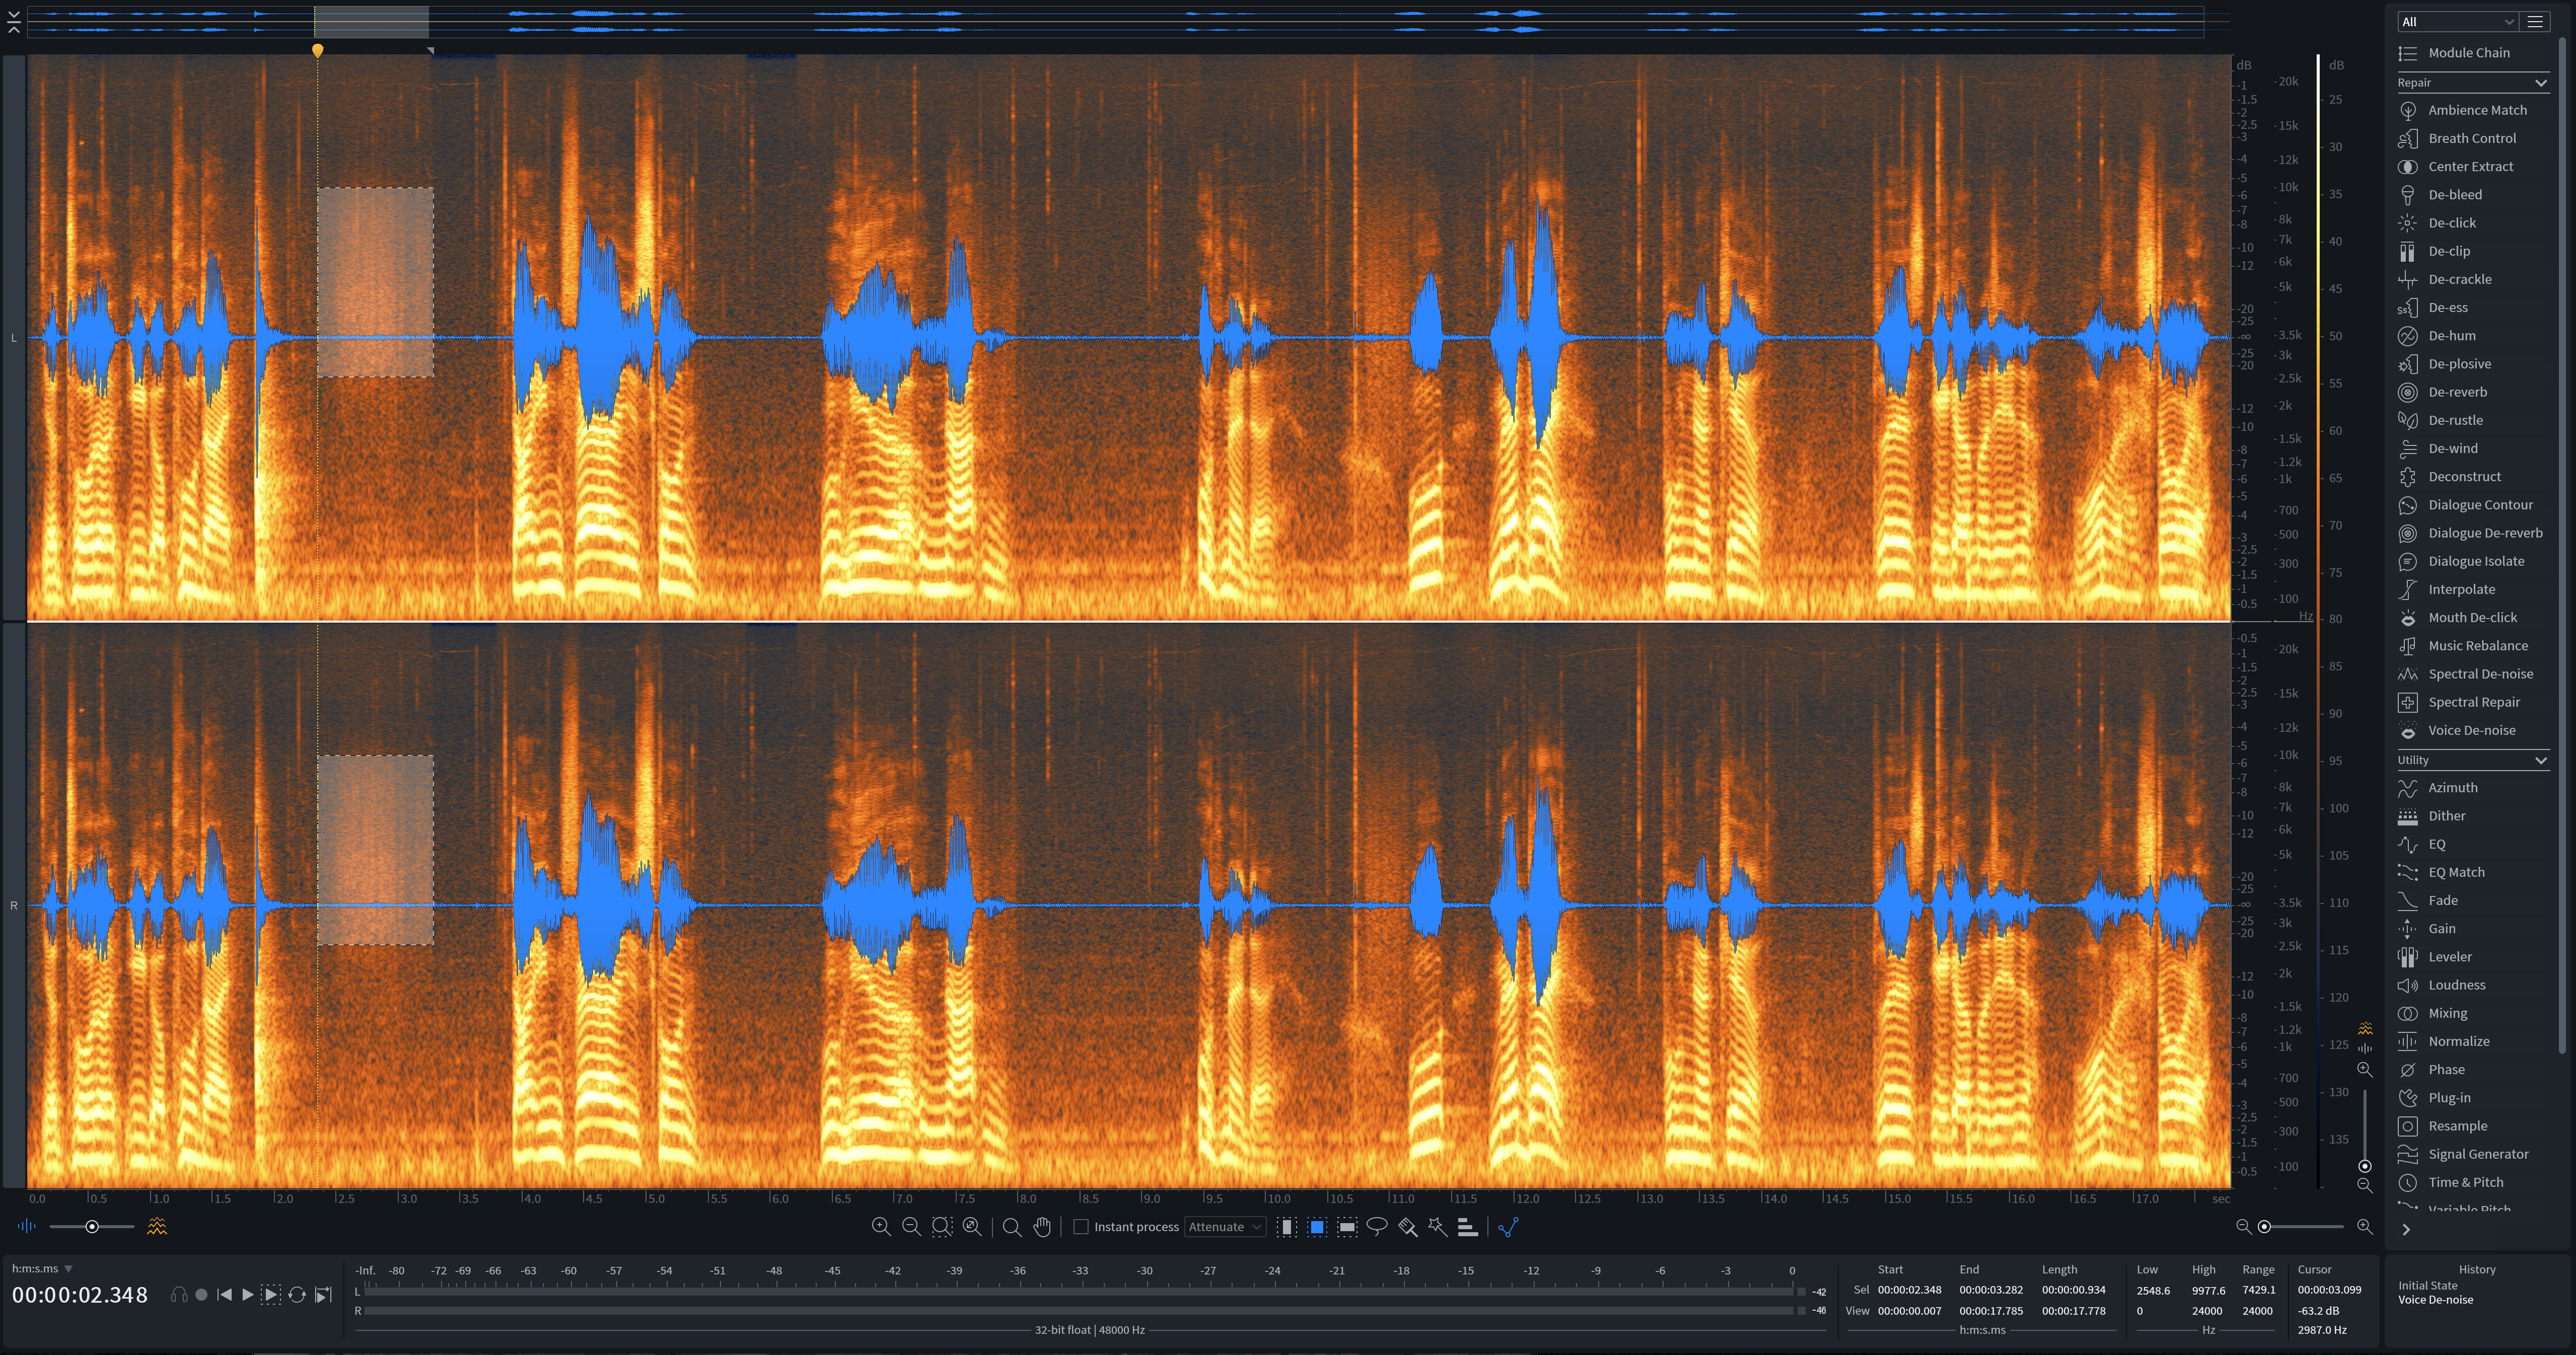Click the play button
Viewport: 2576px width, 1355px height.
(x=248, y=1295)
